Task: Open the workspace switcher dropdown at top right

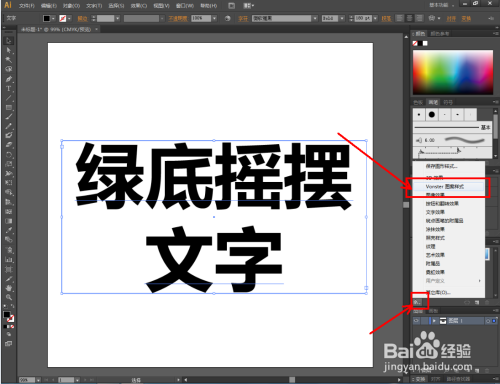Action: pyautogui.click(x=442, y=5)
